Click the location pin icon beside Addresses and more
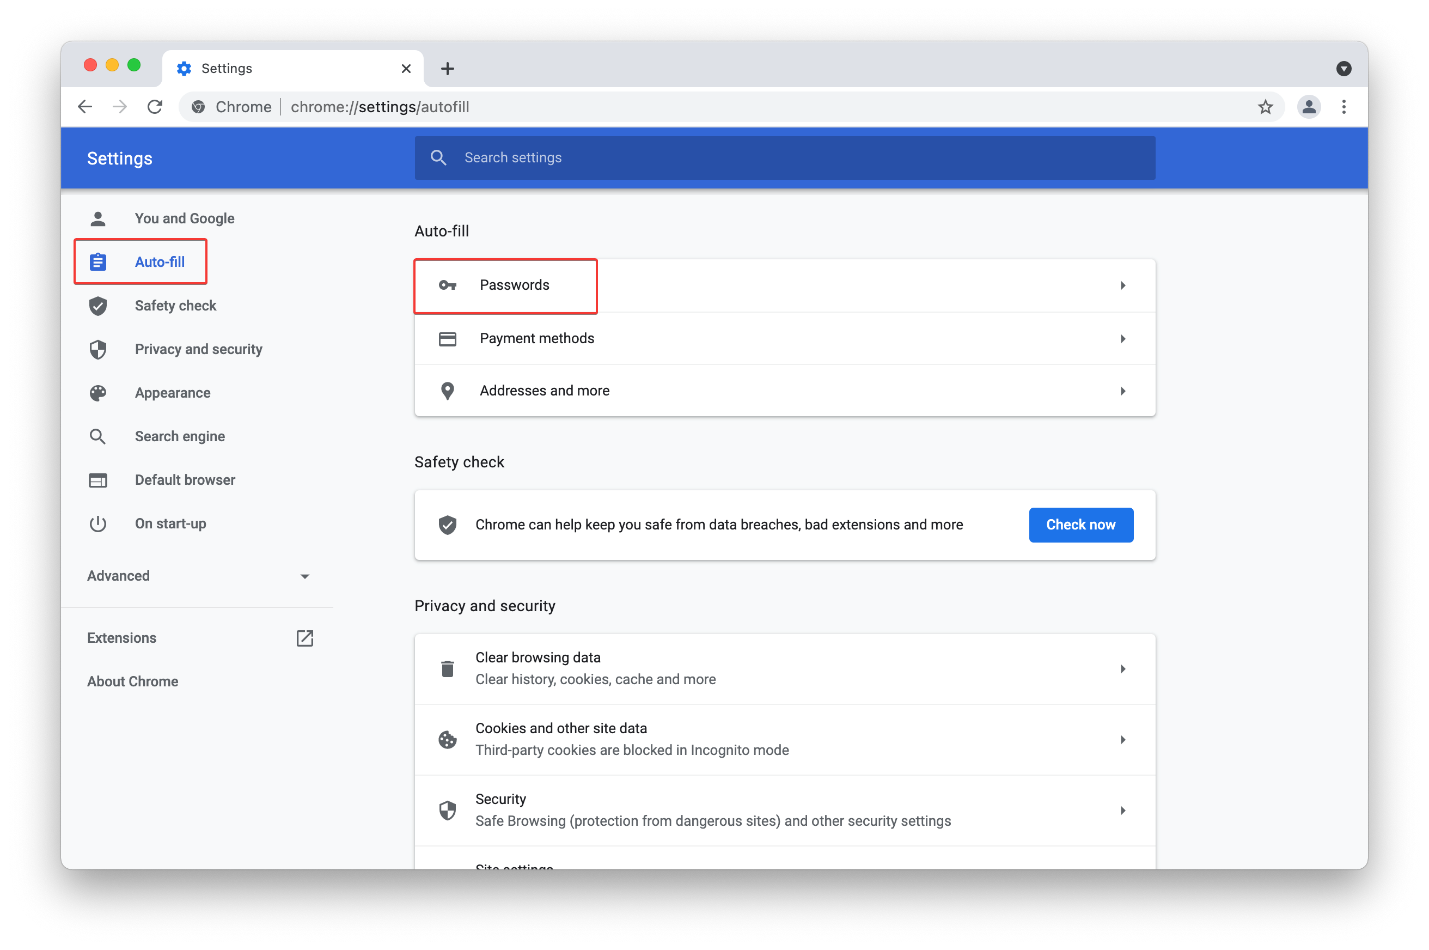The width and height of the screenshot is (1429, 950). pos(447,390)
